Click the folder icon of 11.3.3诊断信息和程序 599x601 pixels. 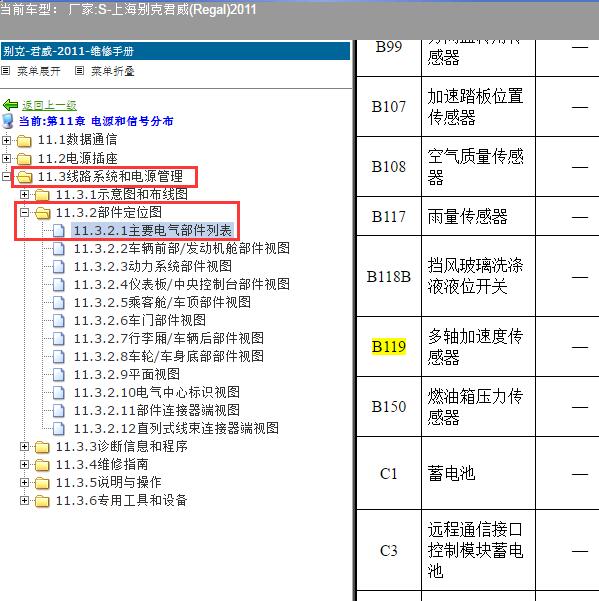42,447
